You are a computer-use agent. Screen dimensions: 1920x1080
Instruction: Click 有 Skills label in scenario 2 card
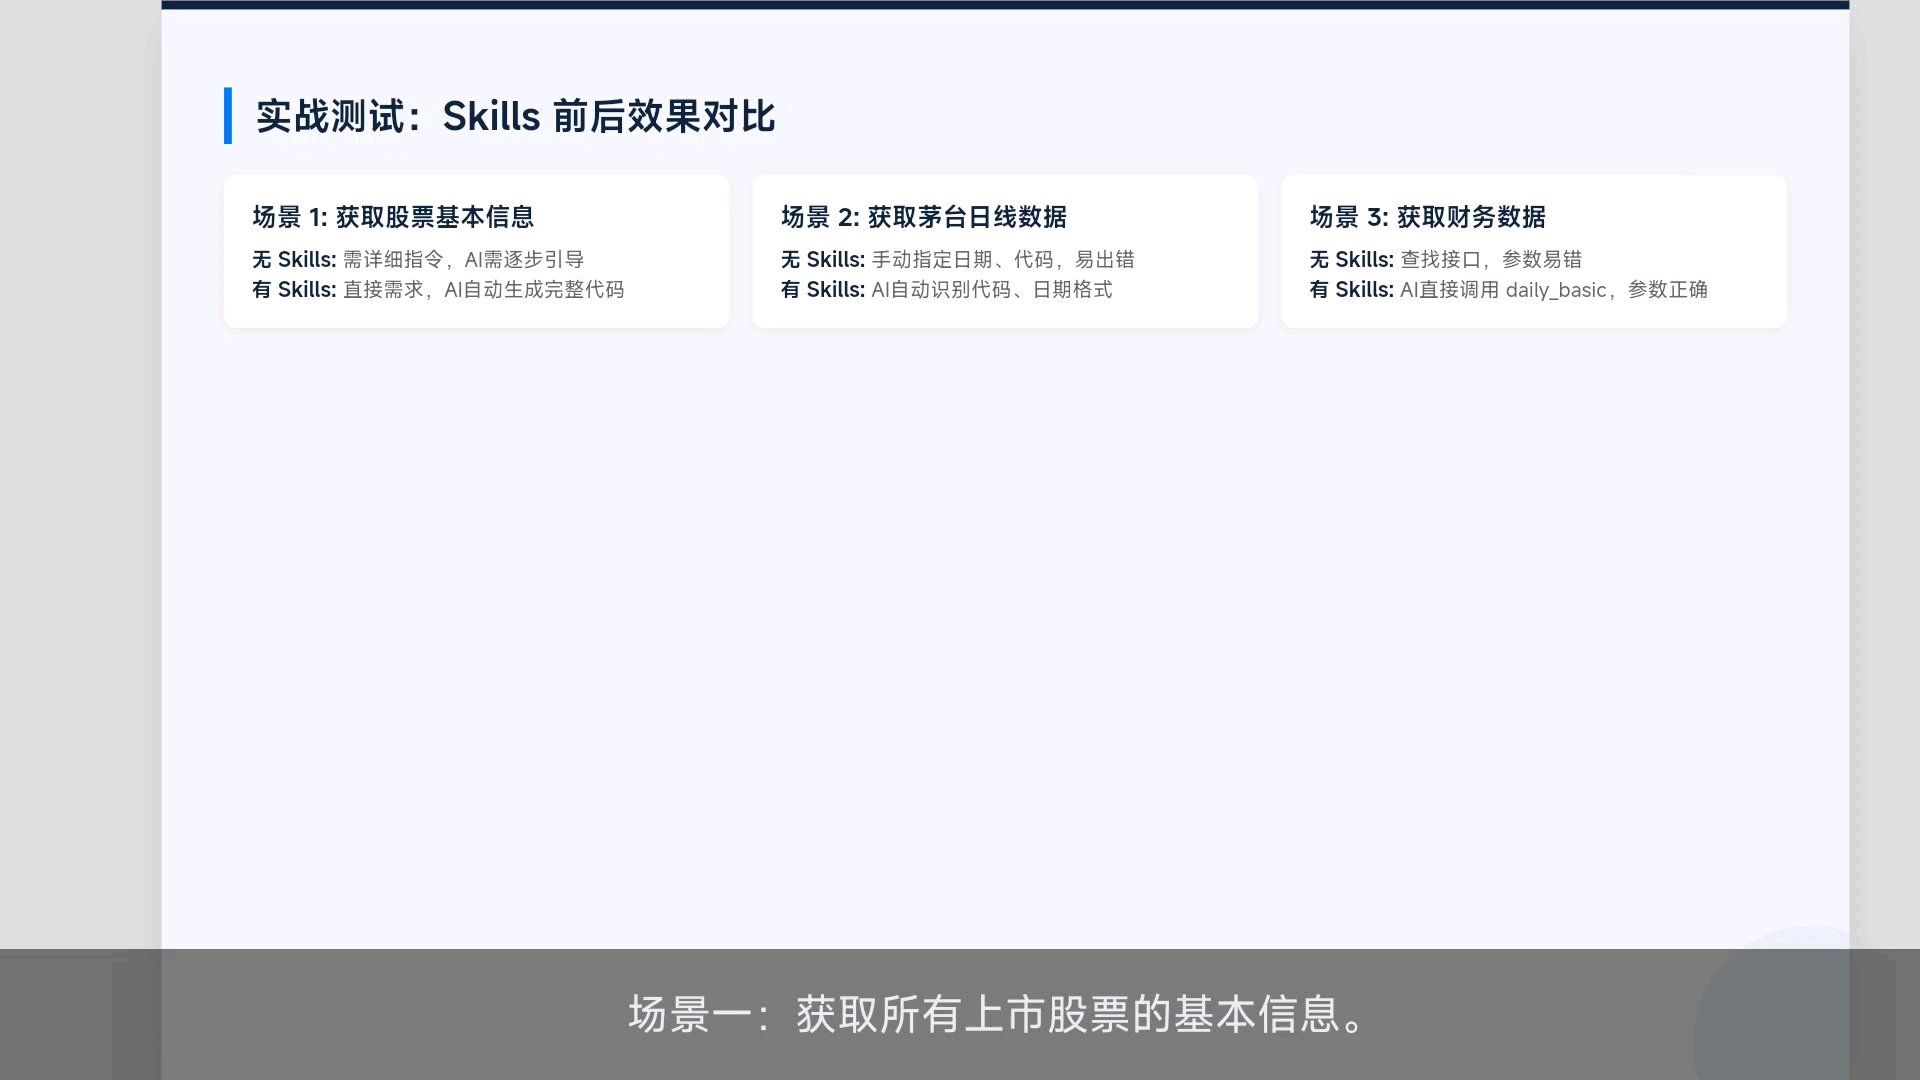(x=822, y=290)
